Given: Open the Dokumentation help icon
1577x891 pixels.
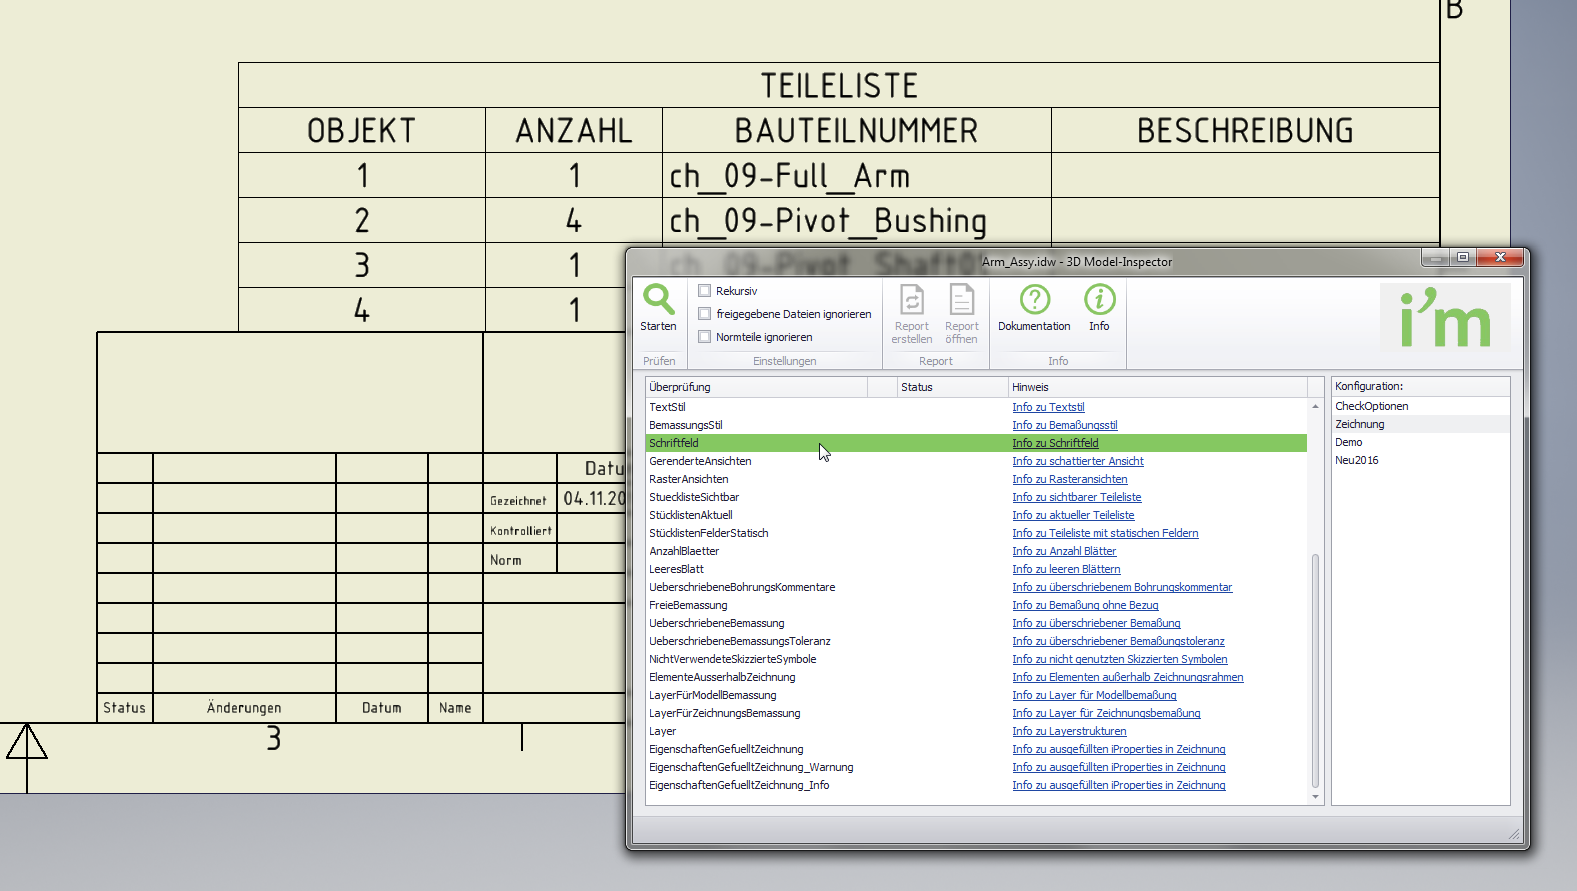Looking at the screenshot, I should [x=1035, y=299].
